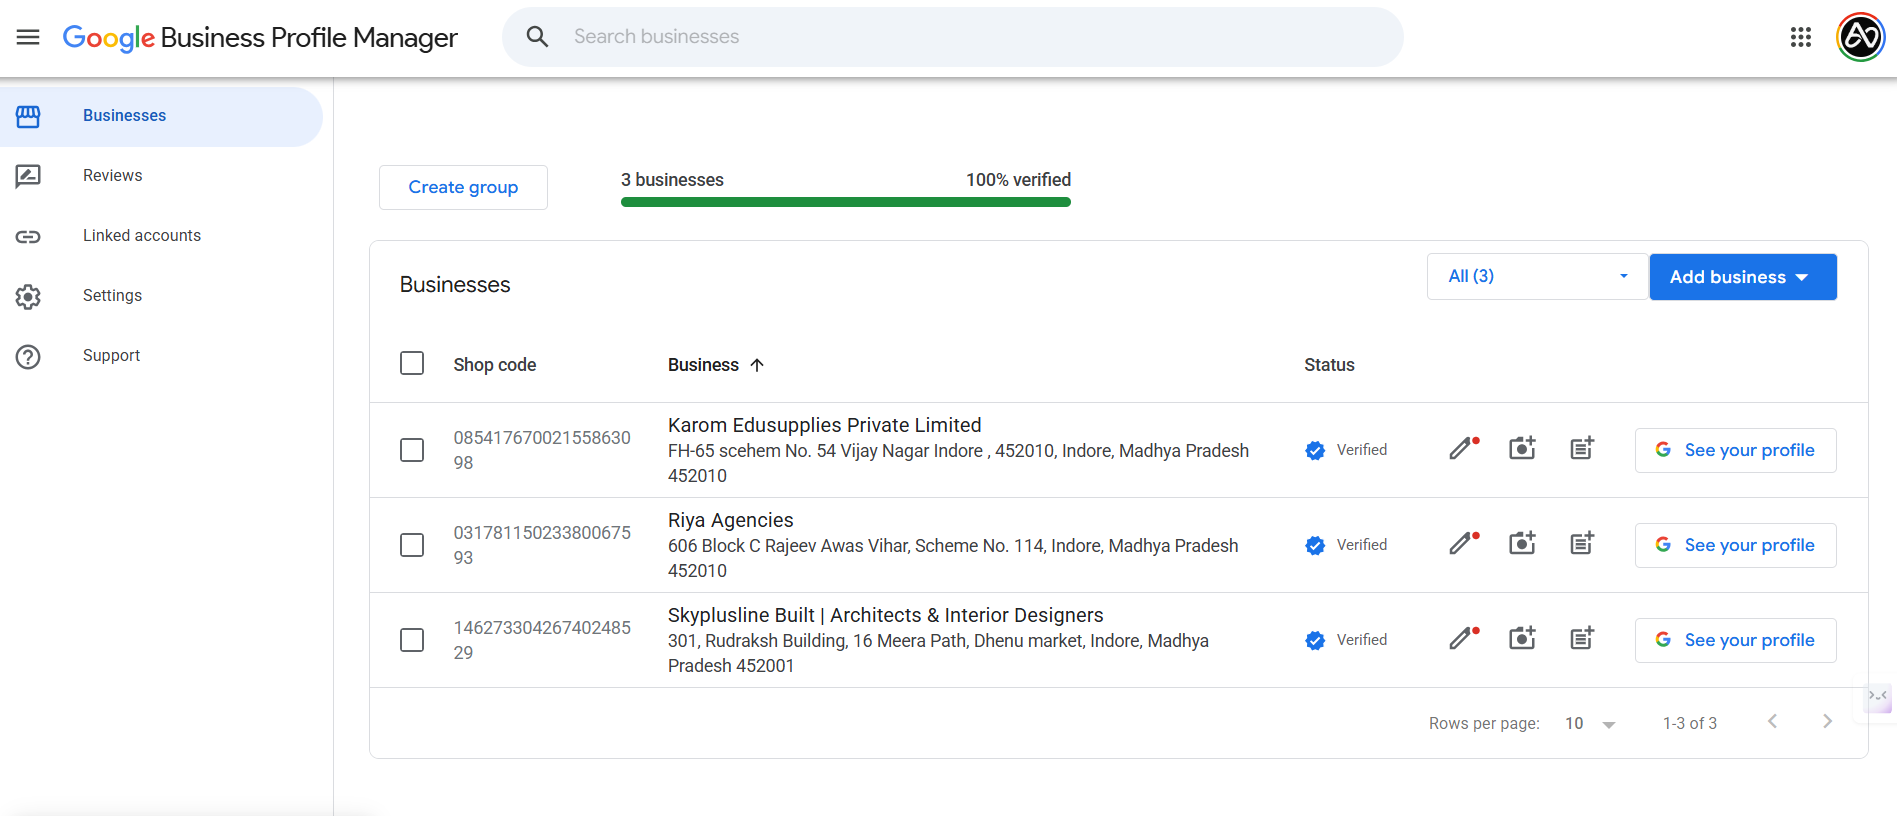See your profile for Riya Agencies
The width and height of the screenshot is (1897, 816).
click(x=1735, y=545)
